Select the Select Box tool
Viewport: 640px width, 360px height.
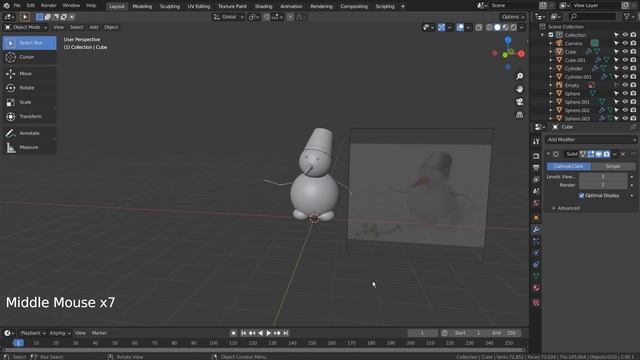[29, 43]
